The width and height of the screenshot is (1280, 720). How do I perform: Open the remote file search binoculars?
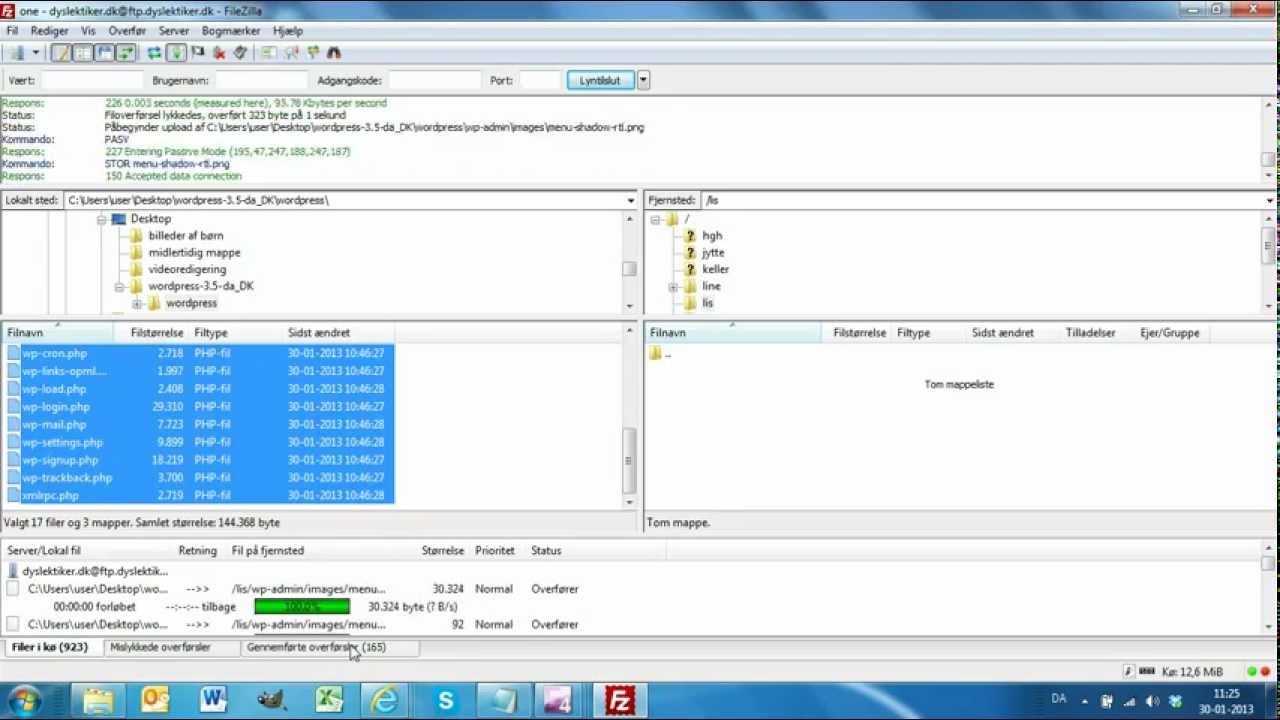coord(334,53)
